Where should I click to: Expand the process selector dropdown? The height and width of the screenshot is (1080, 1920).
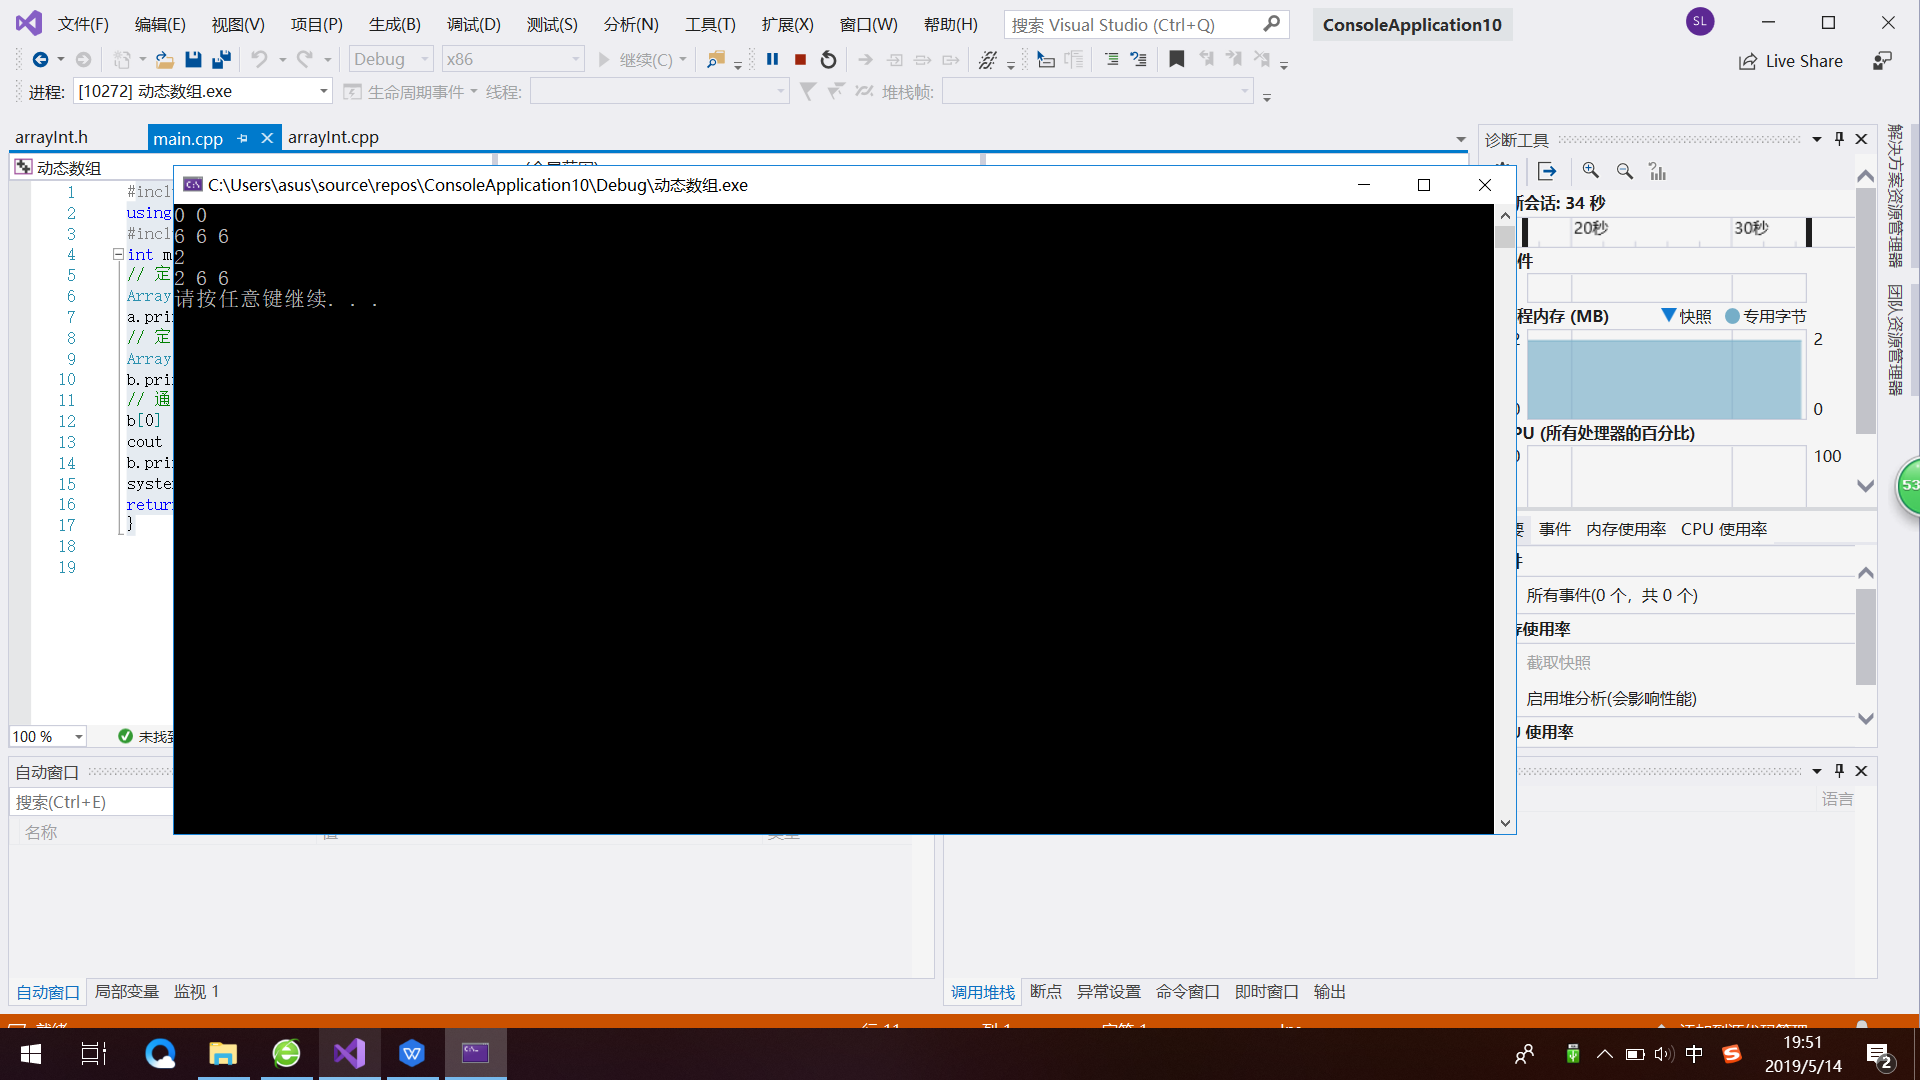pyautogui.click(x=323, y=91)
